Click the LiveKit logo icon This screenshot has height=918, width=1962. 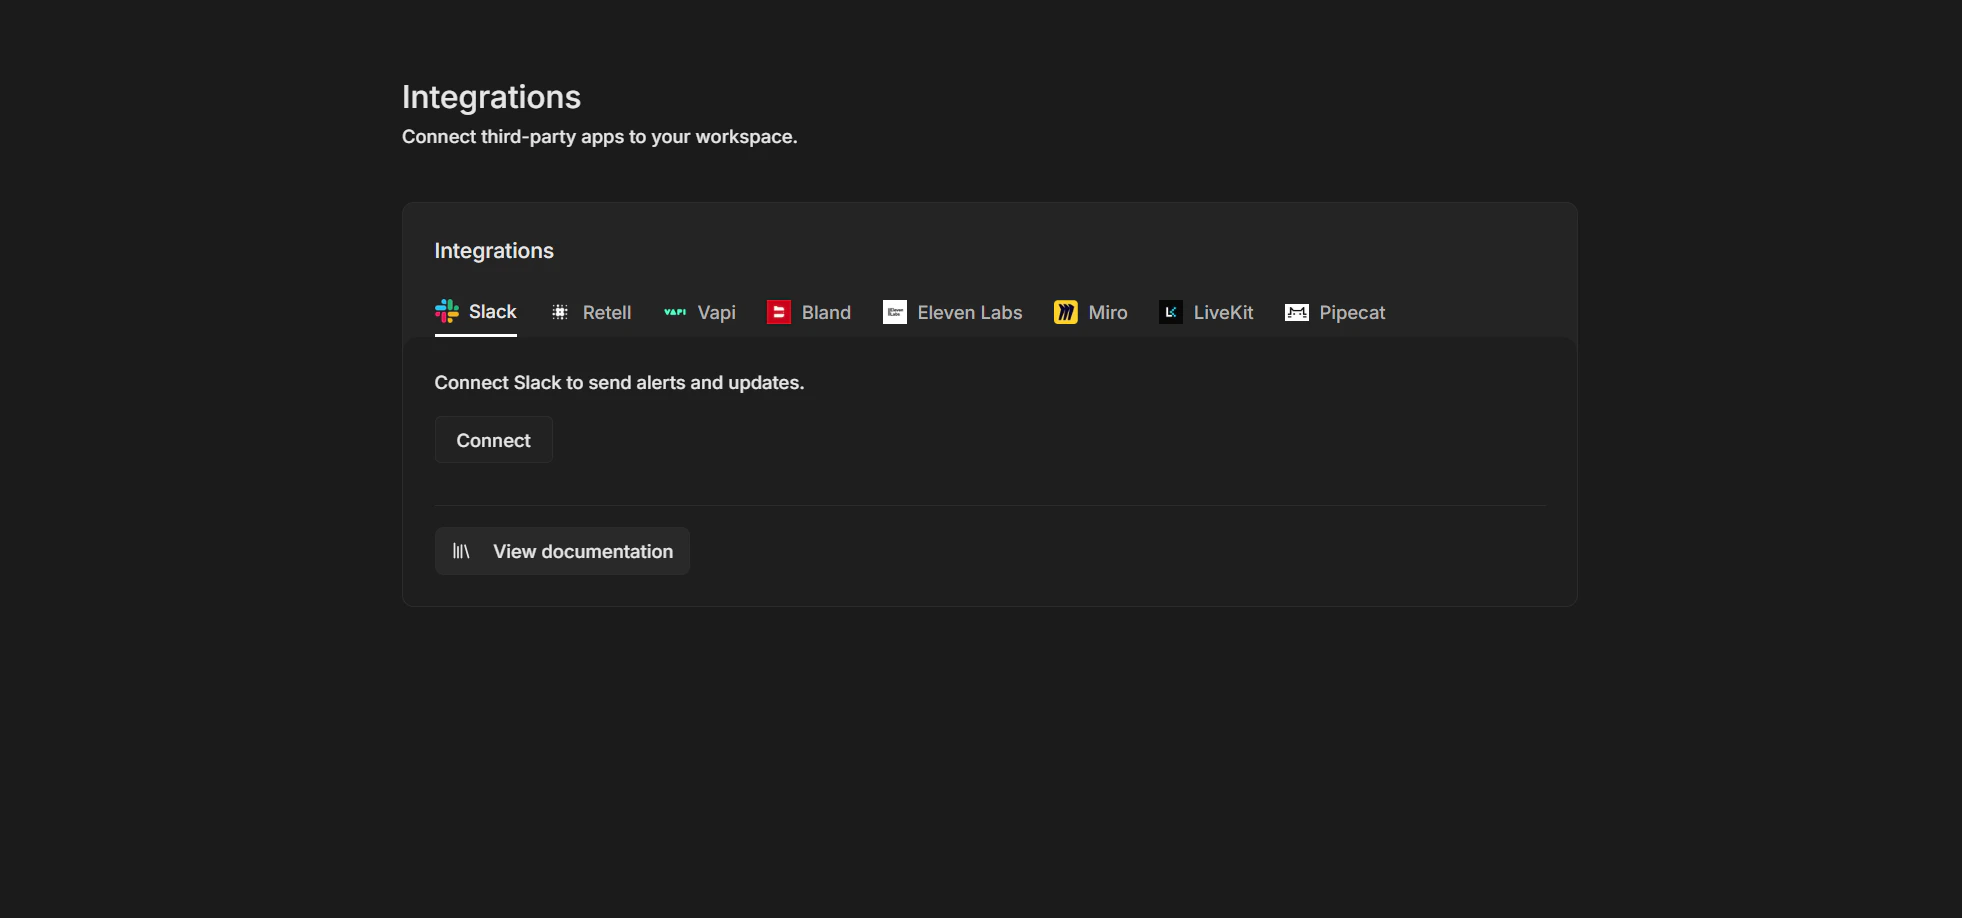pos(1171,312)
